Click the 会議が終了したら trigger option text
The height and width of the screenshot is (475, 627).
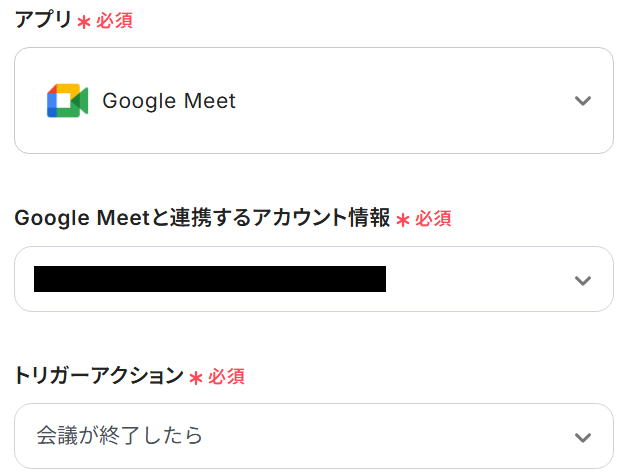pyautogui.click(x=120, y=436)
